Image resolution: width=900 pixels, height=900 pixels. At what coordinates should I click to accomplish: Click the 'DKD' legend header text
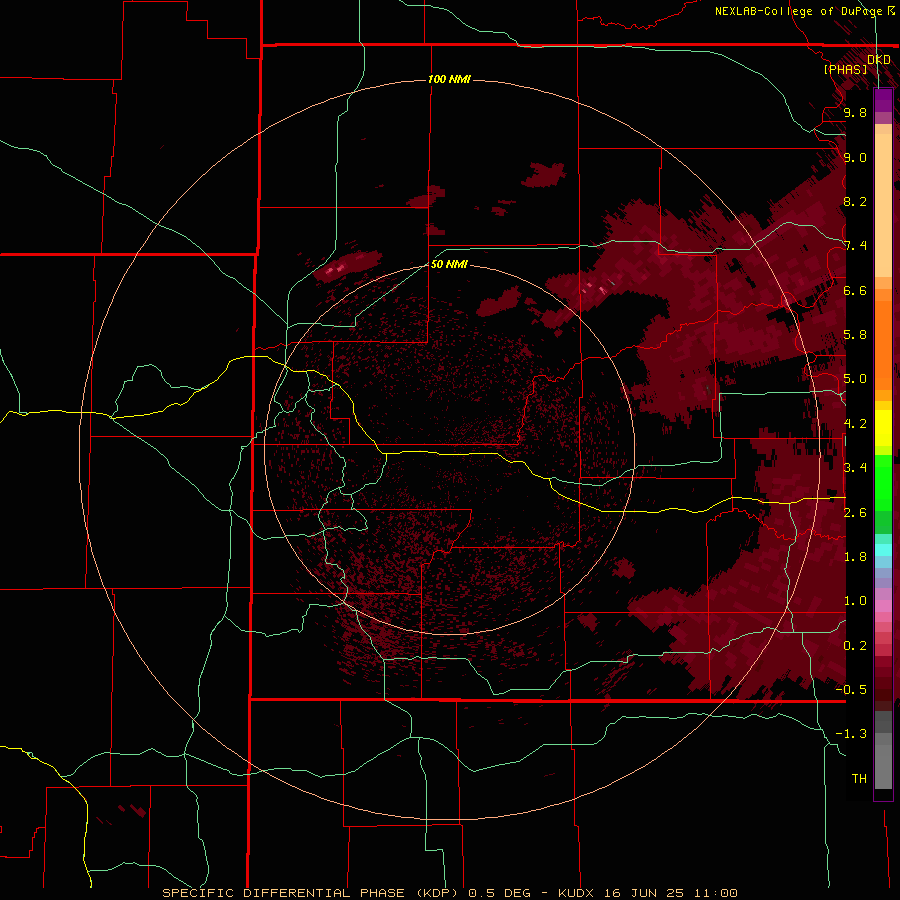pyautogui.click(x=878, y=59)
